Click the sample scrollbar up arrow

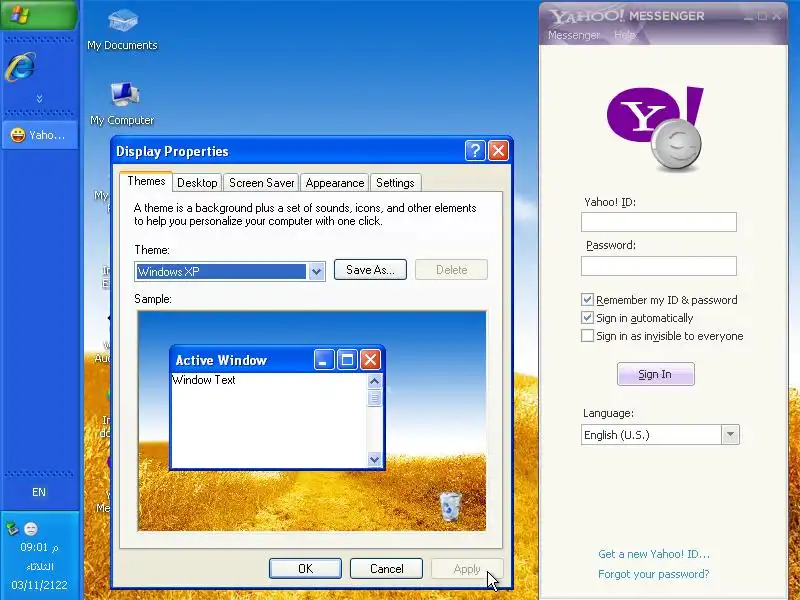point(374,381)
